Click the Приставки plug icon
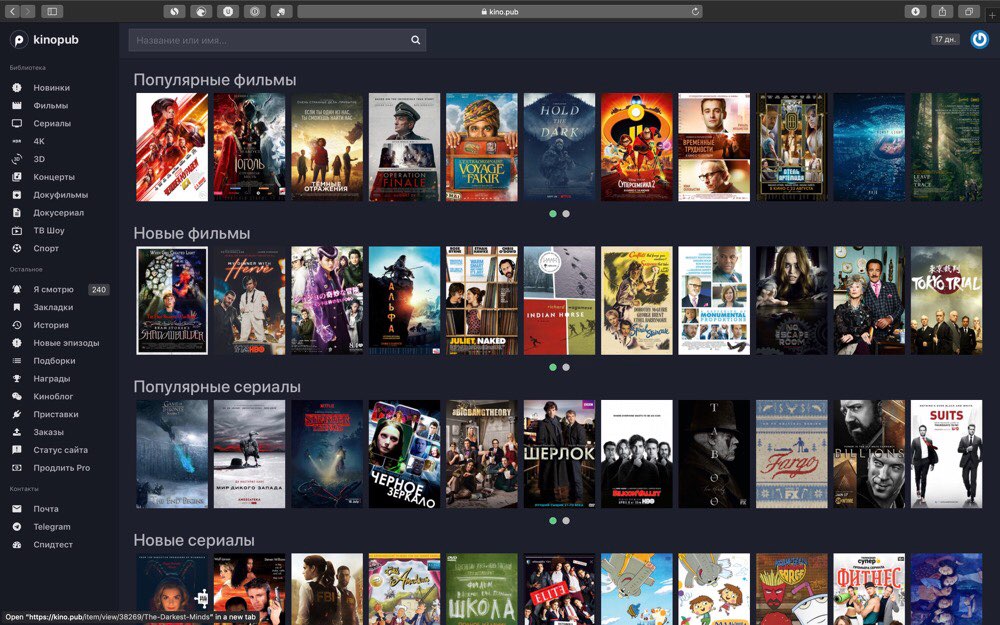The image size is (1000, 625). (17, 414)
